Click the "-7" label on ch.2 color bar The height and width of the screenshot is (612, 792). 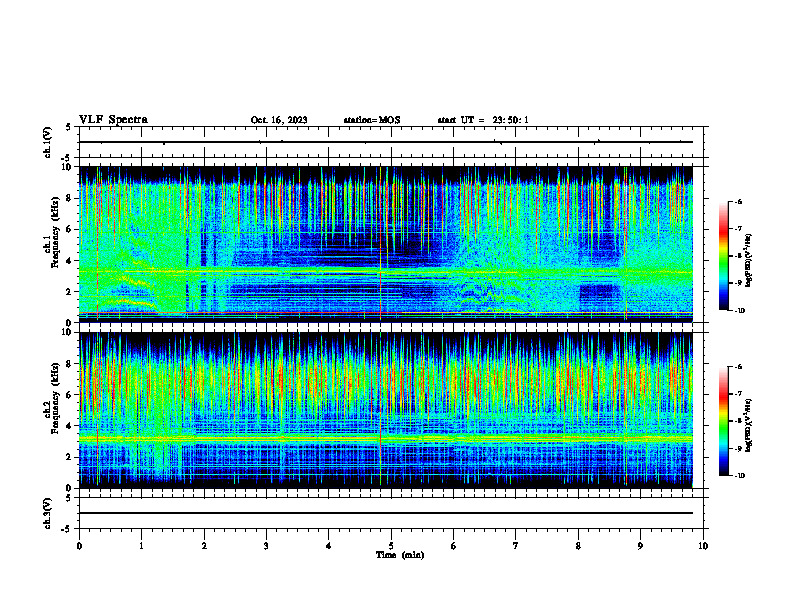[739, 394]
